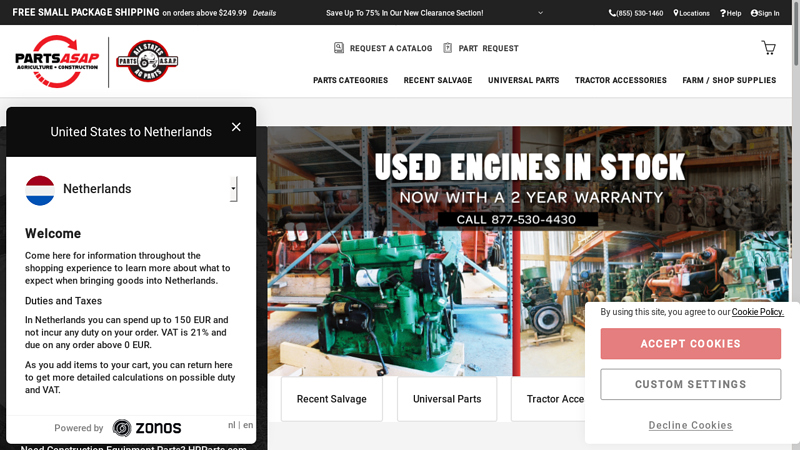
Task: Click the Custom Settings button
Action: [690, 384]
